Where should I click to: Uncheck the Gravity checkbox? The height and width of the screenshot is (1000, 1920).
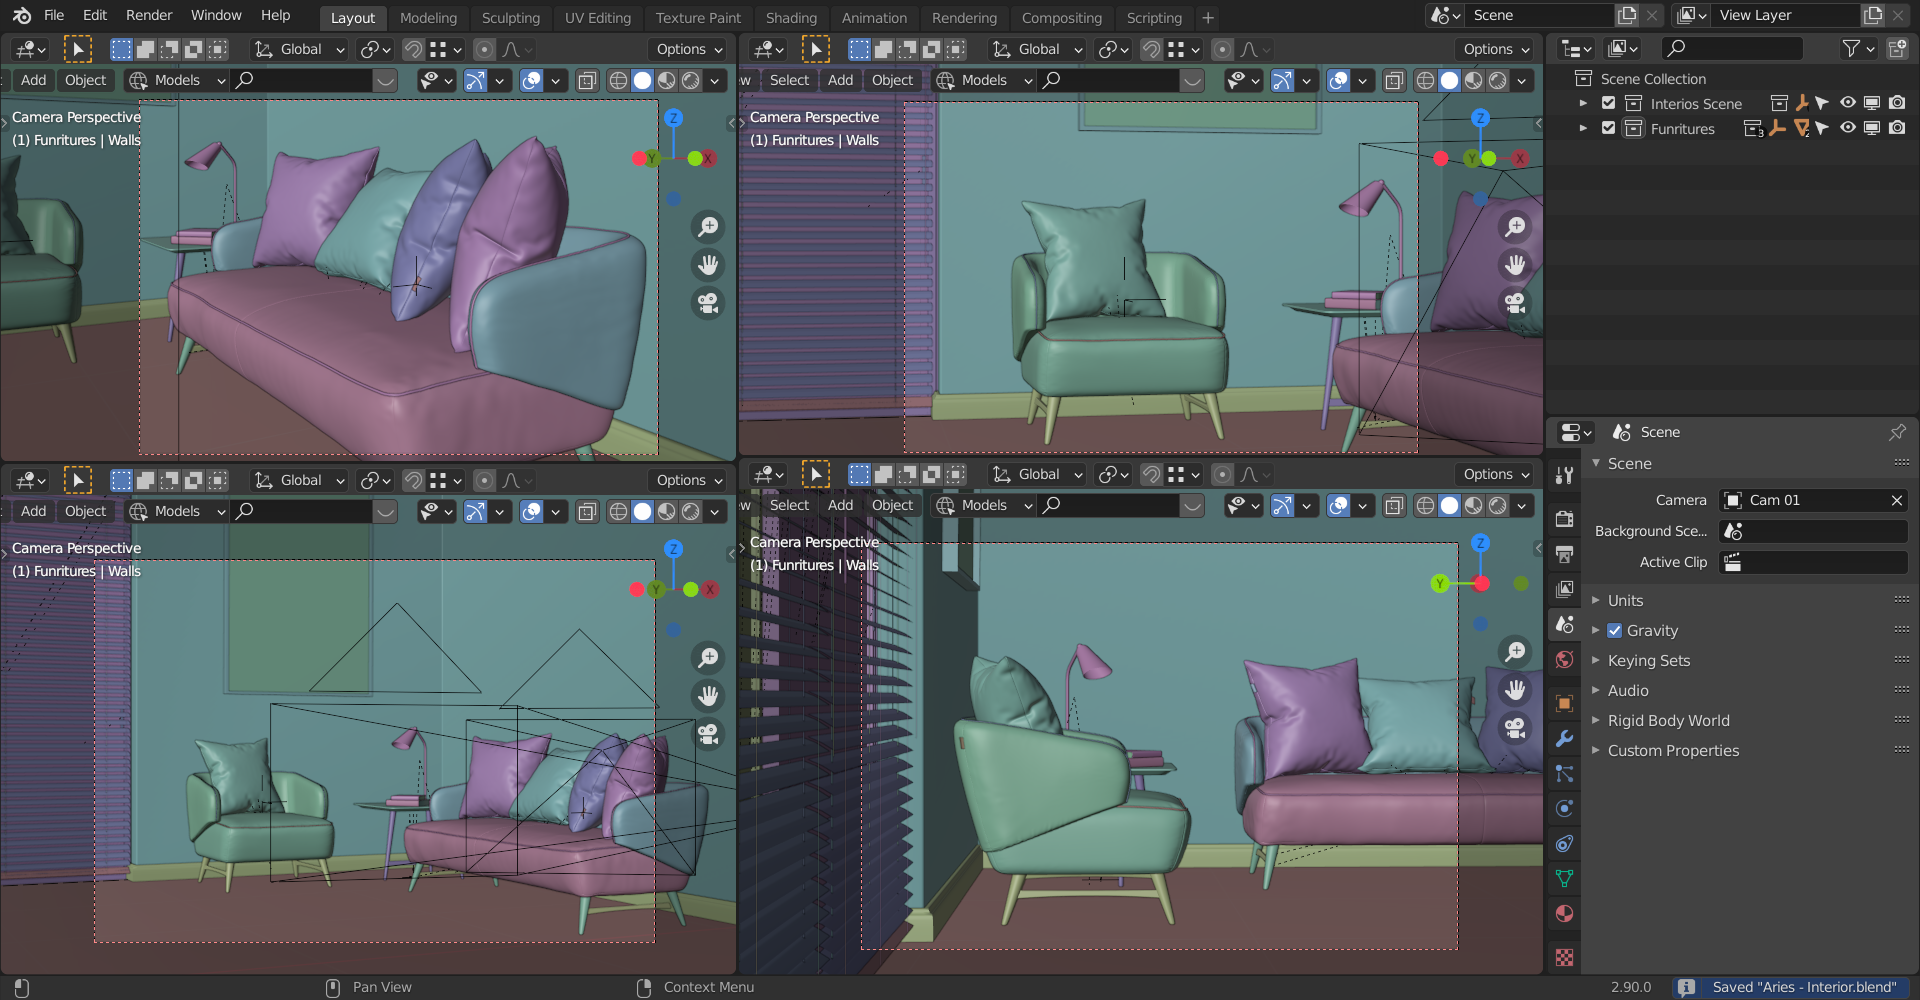click(x=1614, y=631)
